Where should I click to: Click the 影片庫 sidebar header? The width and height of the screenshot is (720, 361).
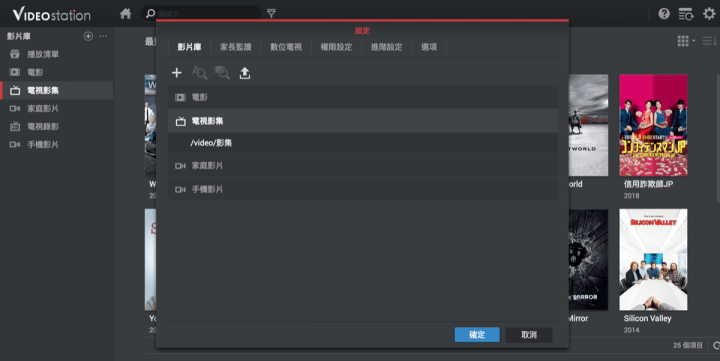tap(18, 36)
